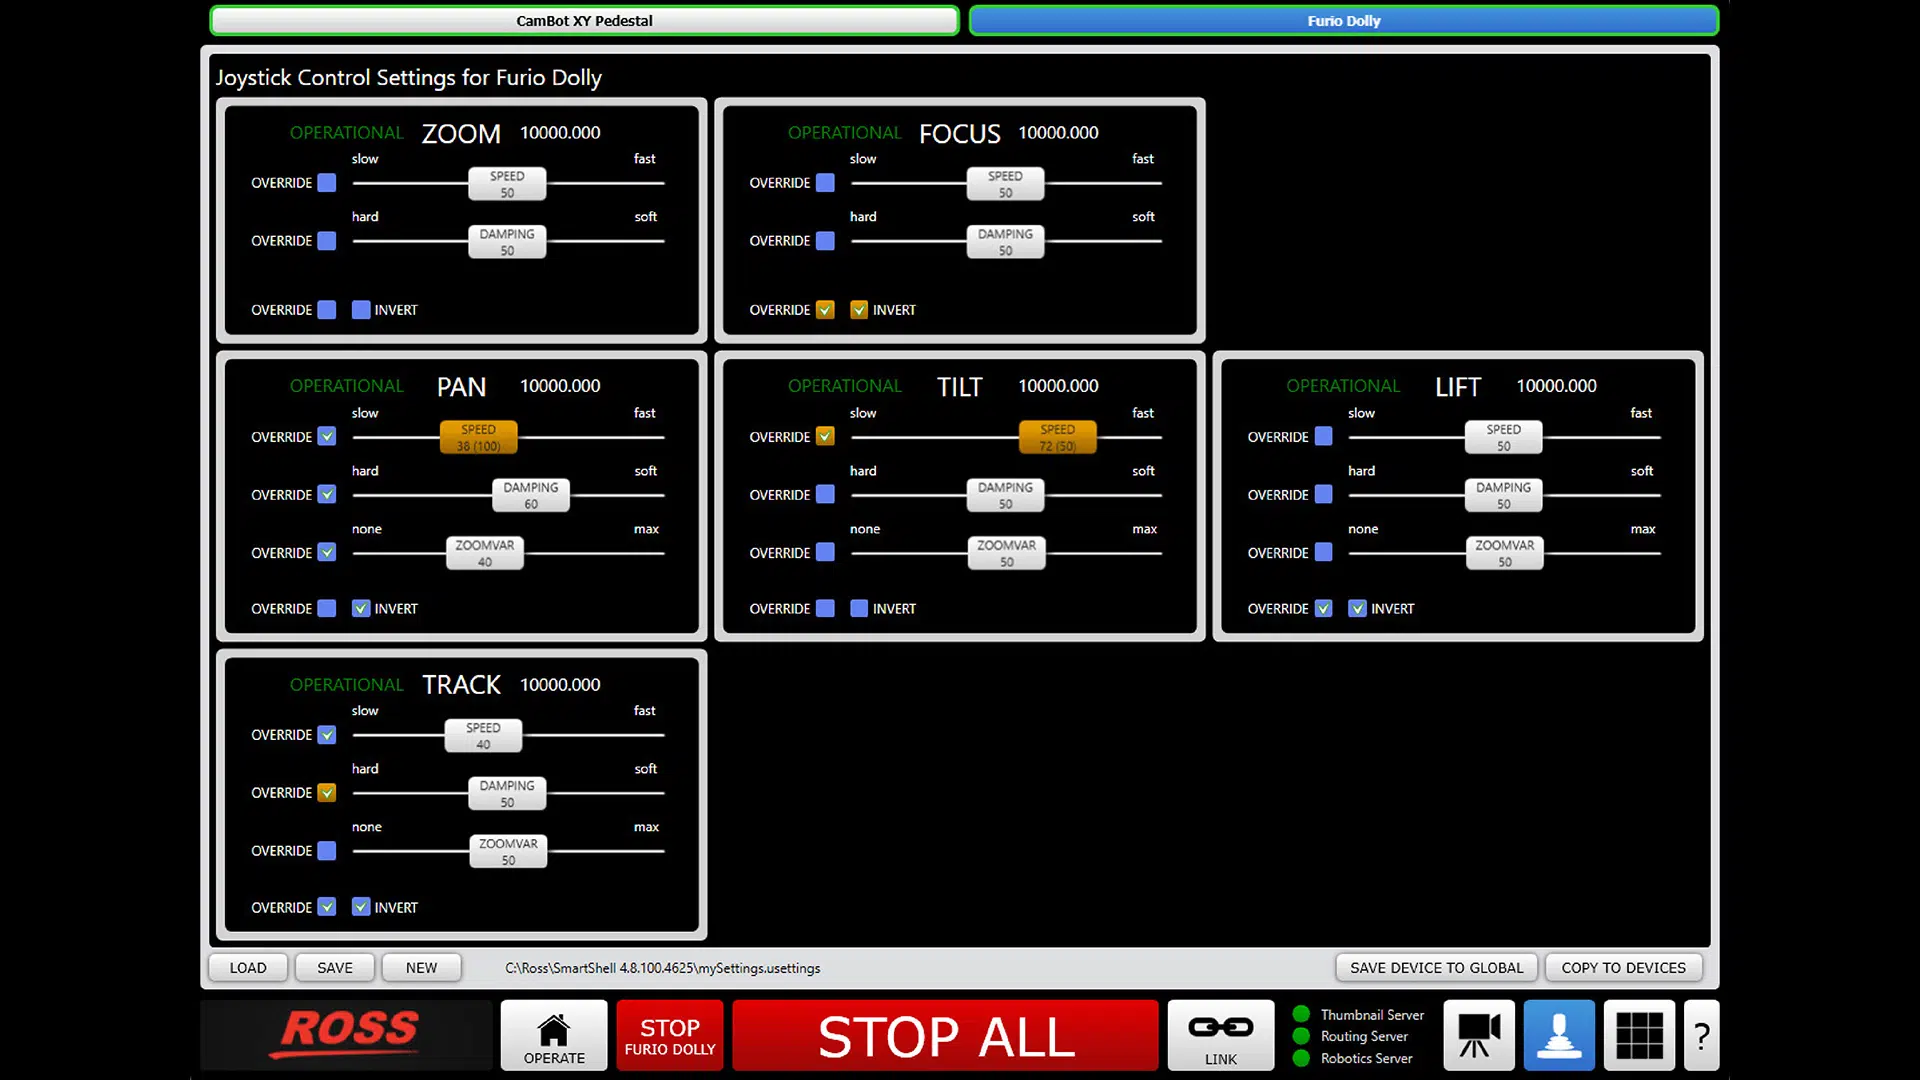Toggle LIFT speed override checkbox

[x=1323, y=437]
